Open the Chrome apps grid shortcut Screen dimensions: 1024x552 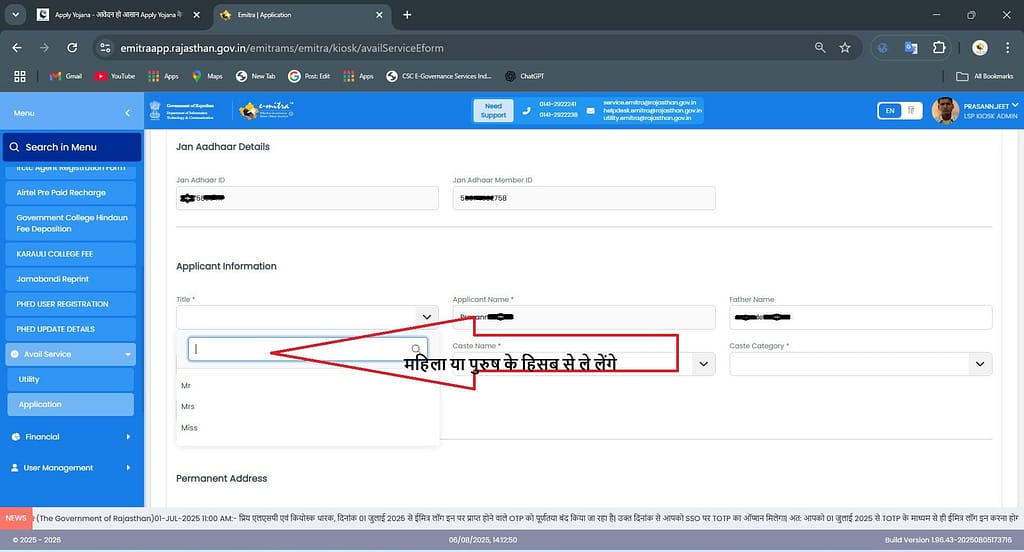click(20, 76)
